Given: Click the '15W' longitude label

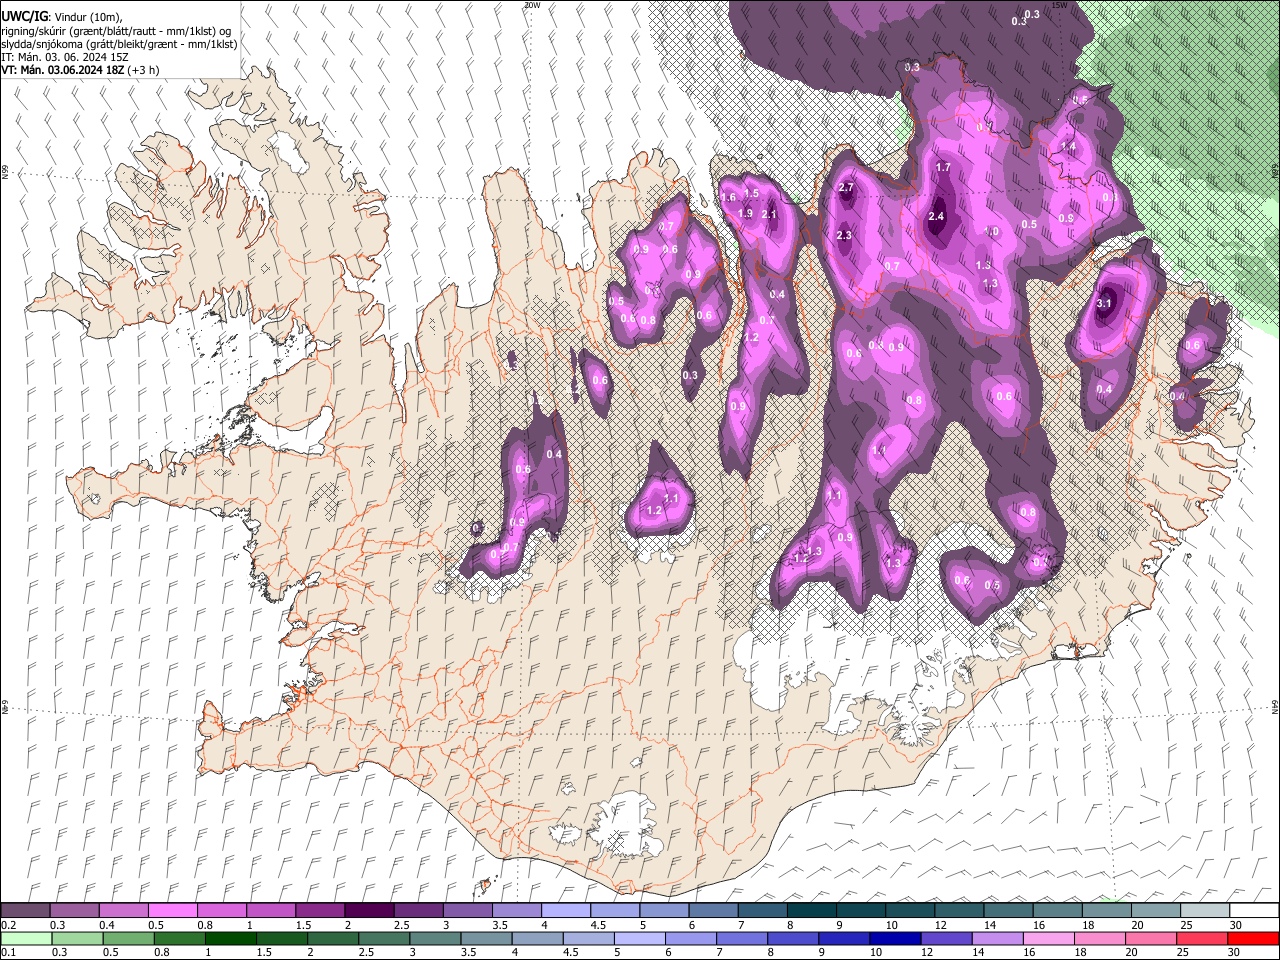Looking at the screenshot, I should 1059,5.
